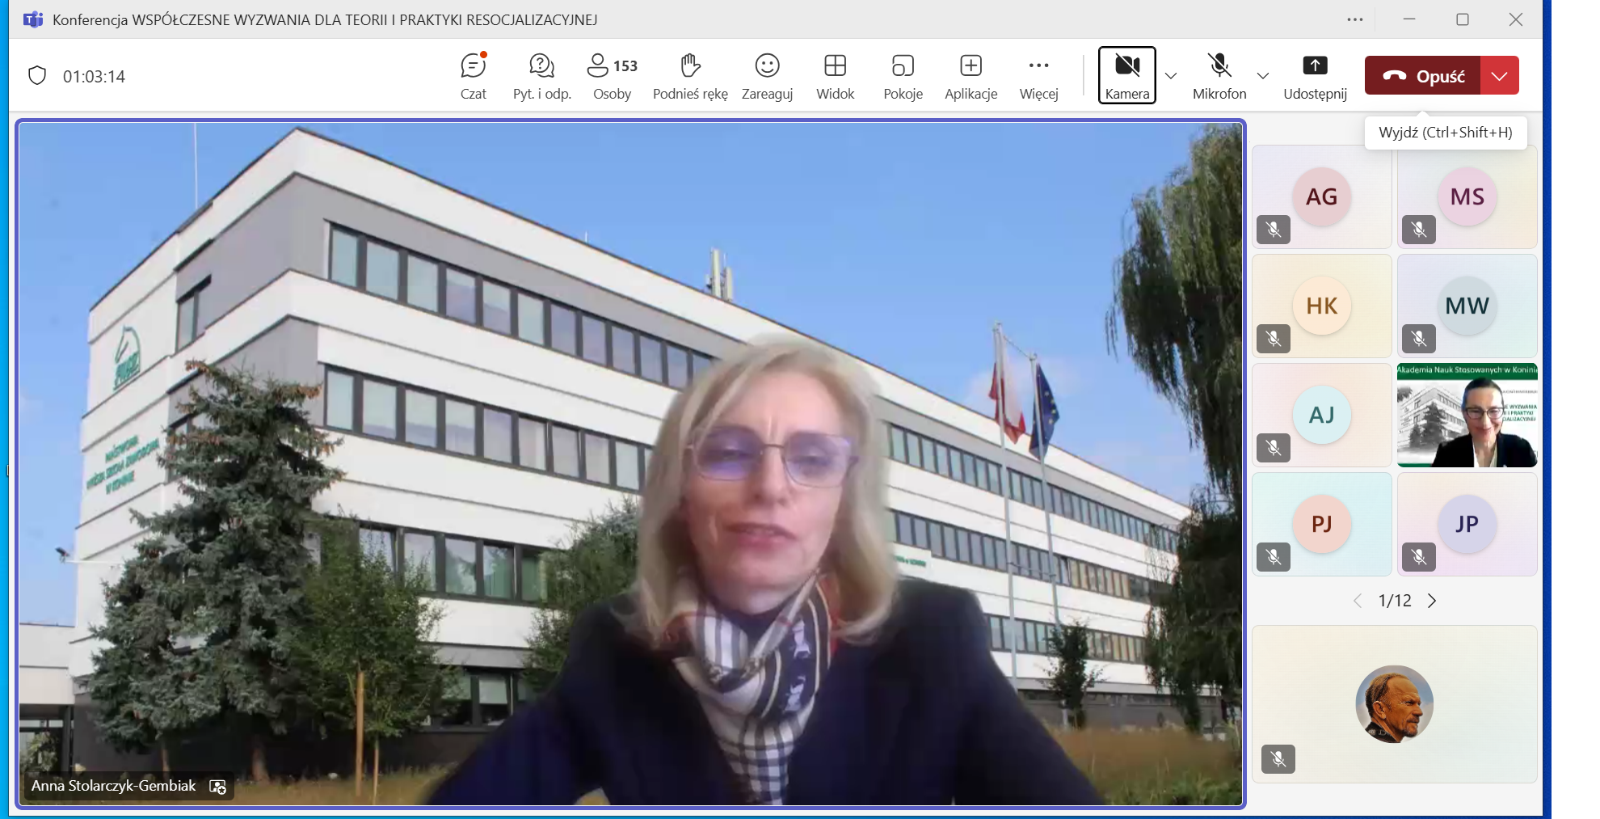Select the participant video thumbnail from Konin
The width and height of the screenshot is (1600, 819).
(x=1467, y=415)
